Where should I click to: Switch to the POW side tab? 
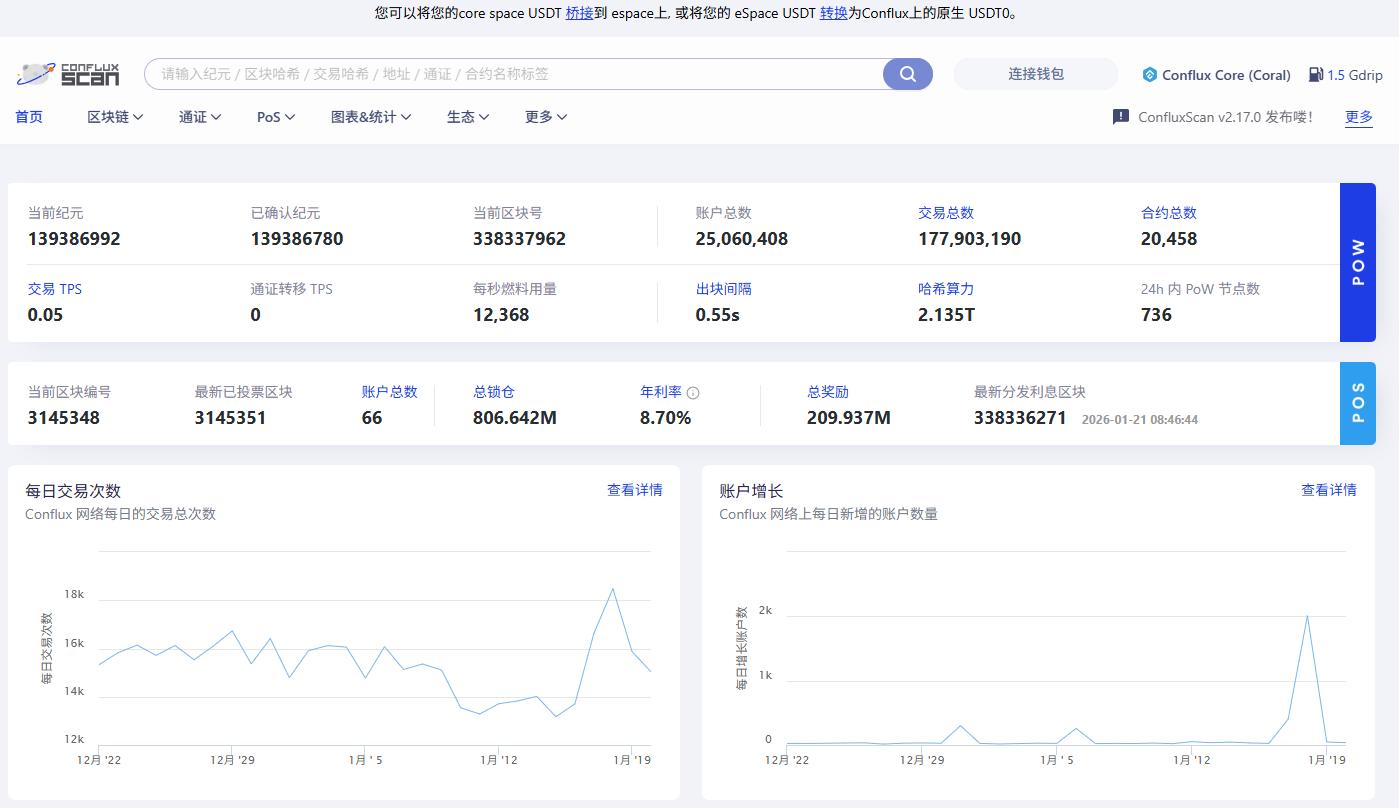[x=1357, y=262]
